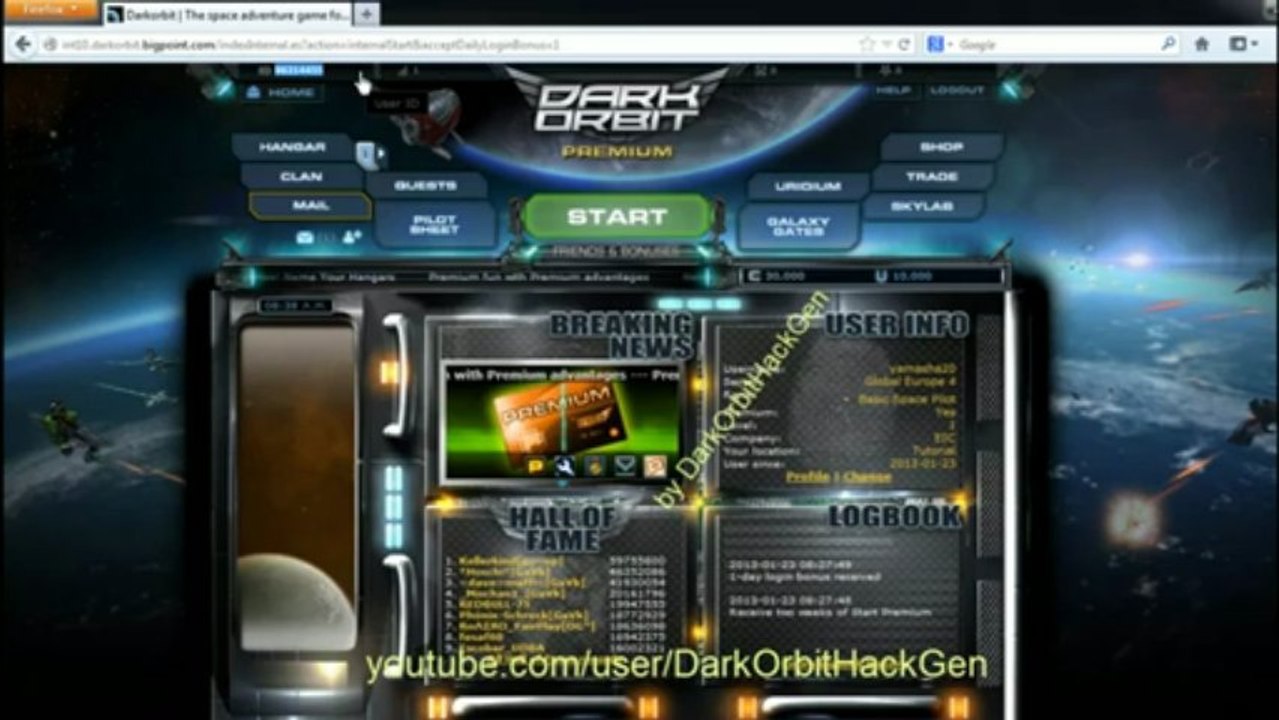1279x720 pixels.
Task: Open GALAXY GATES
Action: pos(798,226)
